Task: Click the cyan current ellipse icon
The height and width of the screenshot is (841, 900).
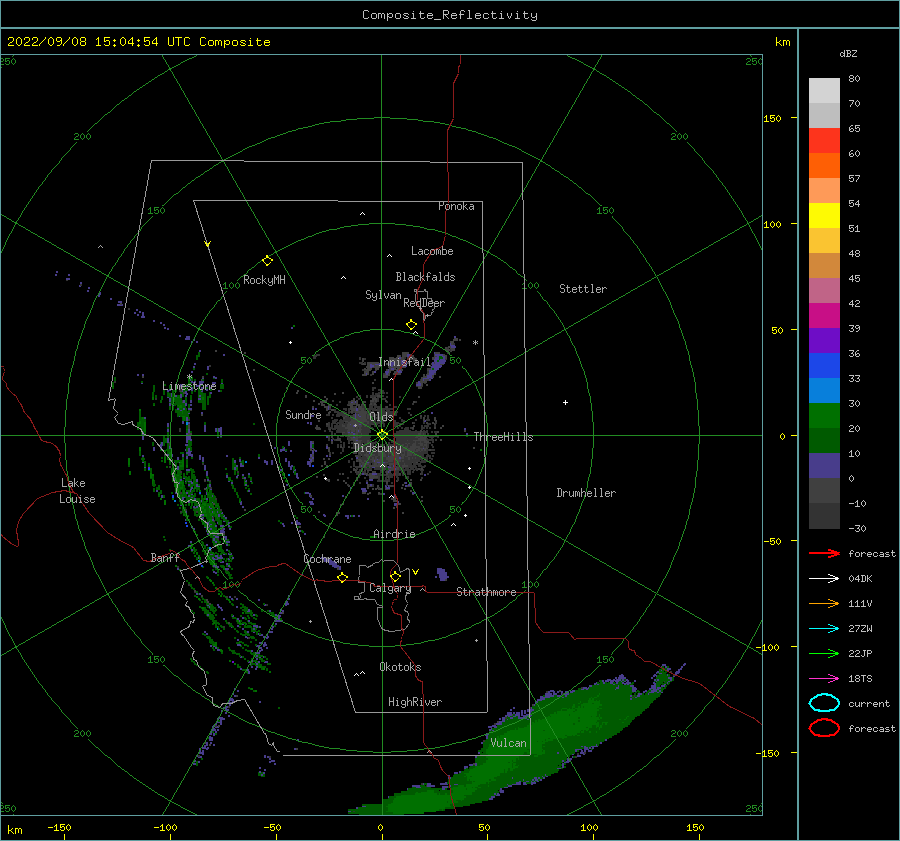Action: (824, 703)
